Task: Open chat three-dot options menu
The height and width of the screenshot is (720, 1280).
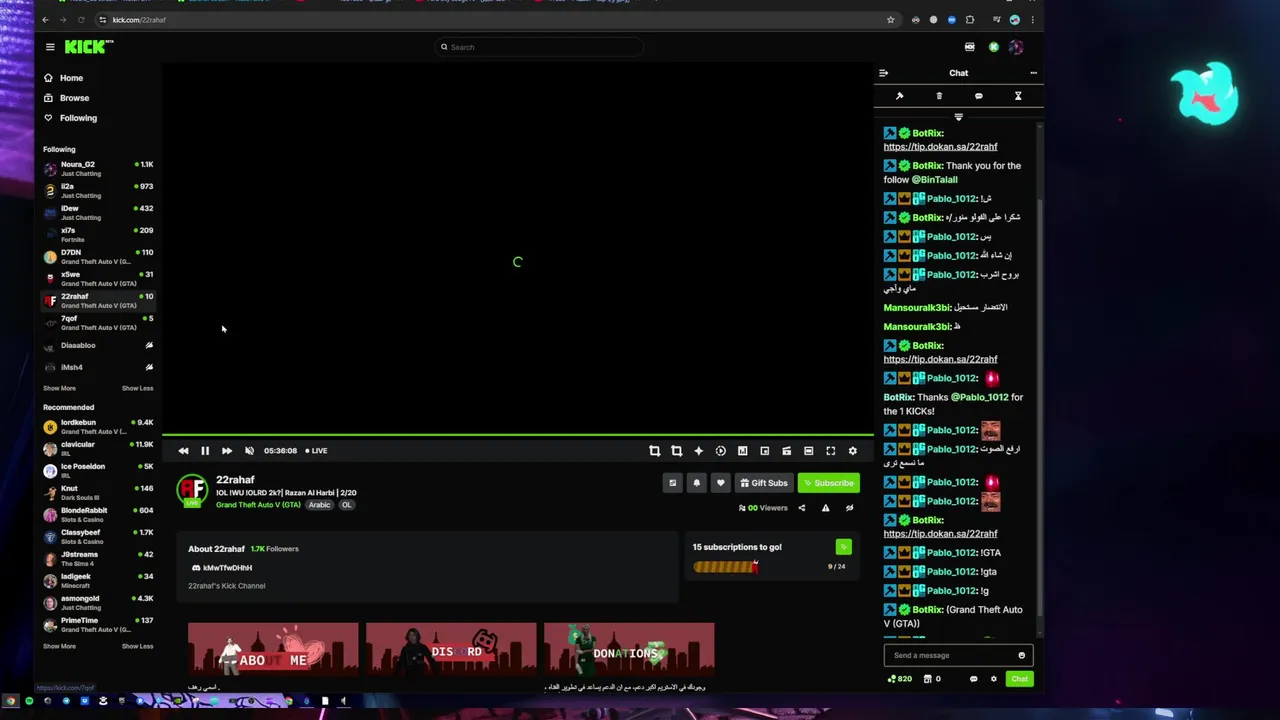Action: point(1033,73)
